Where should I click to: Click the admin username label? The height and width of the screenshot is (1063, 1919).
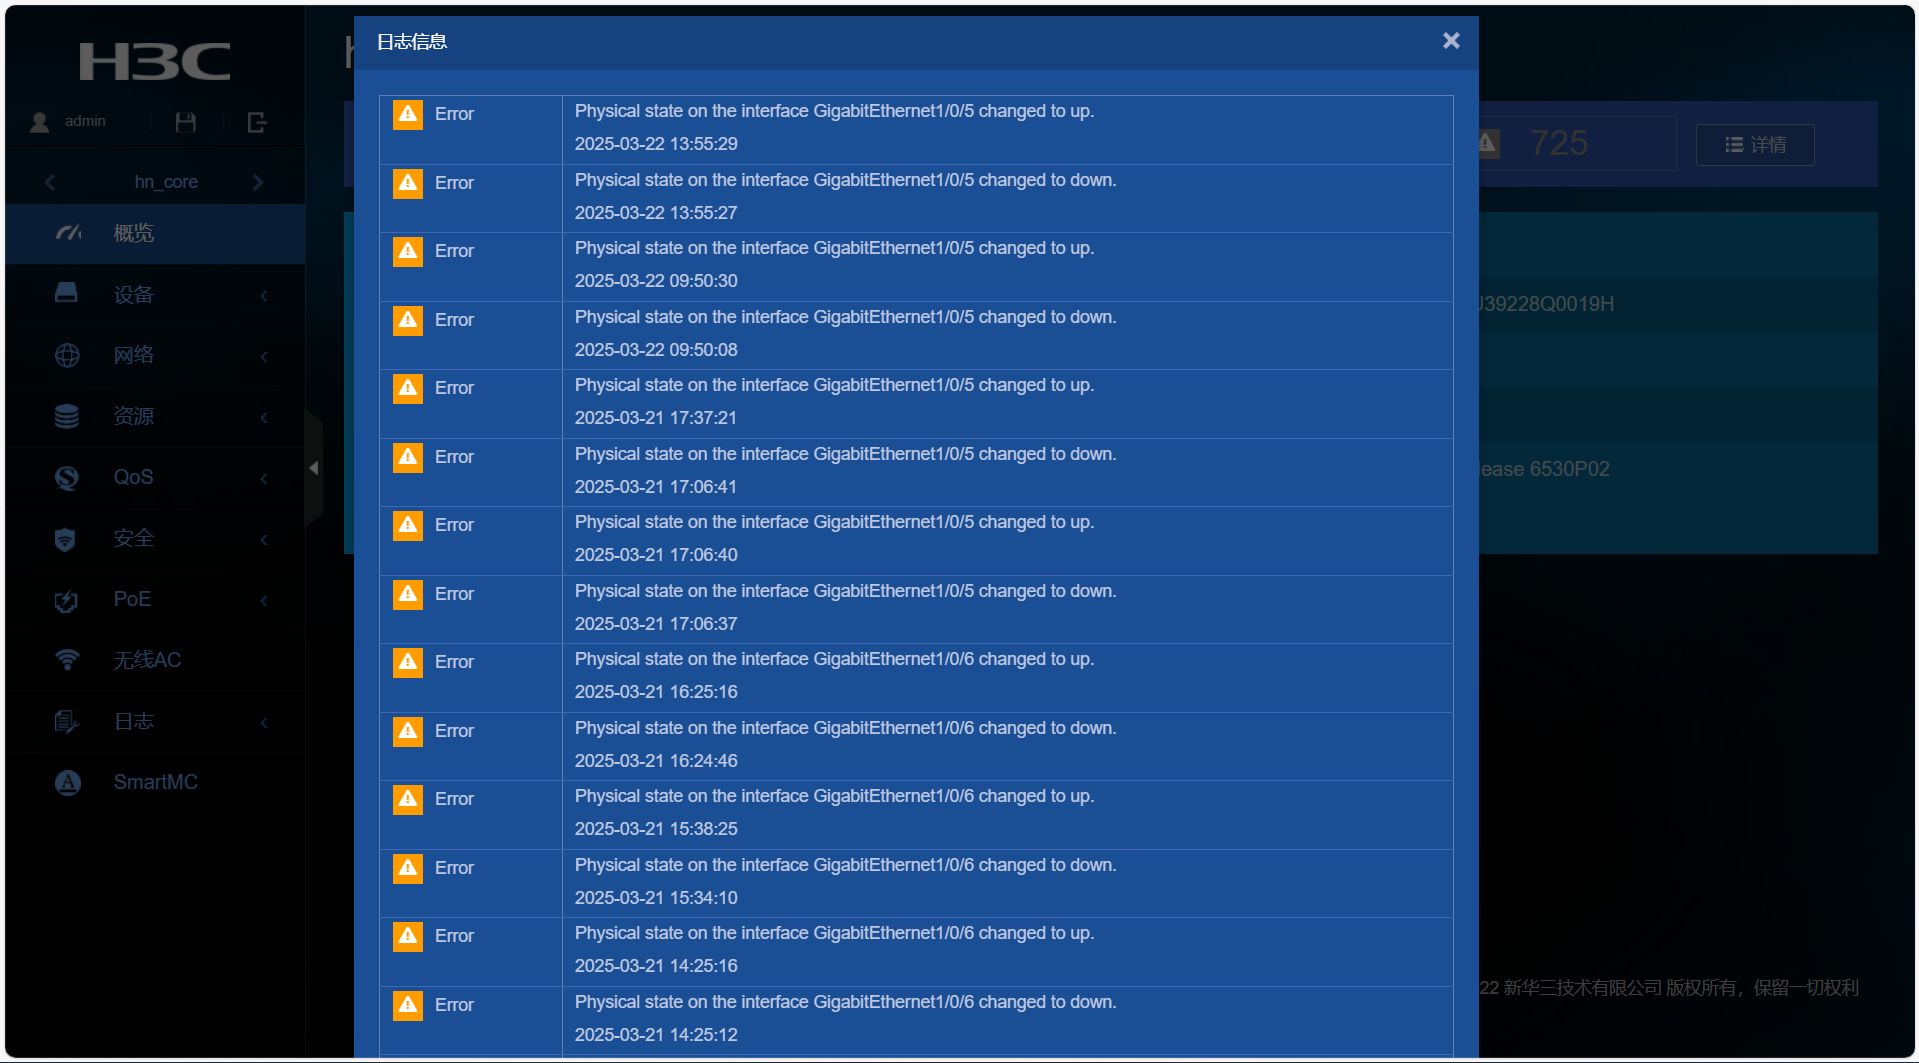(x=85, y=121)
